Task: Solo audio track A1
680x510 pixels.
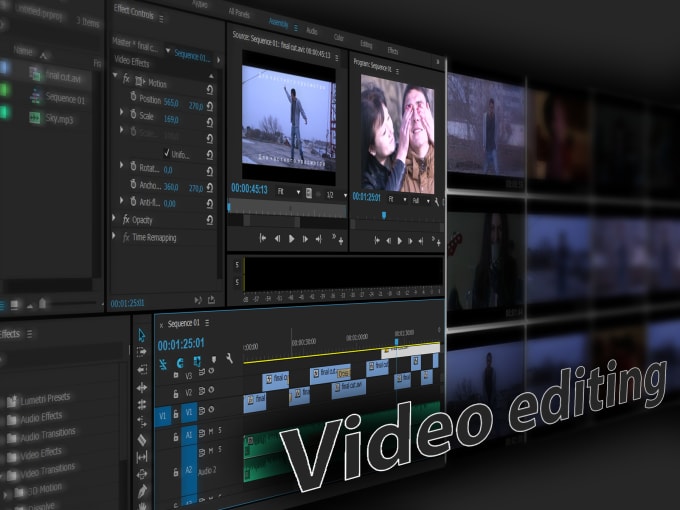Action: tap(220, 430)
